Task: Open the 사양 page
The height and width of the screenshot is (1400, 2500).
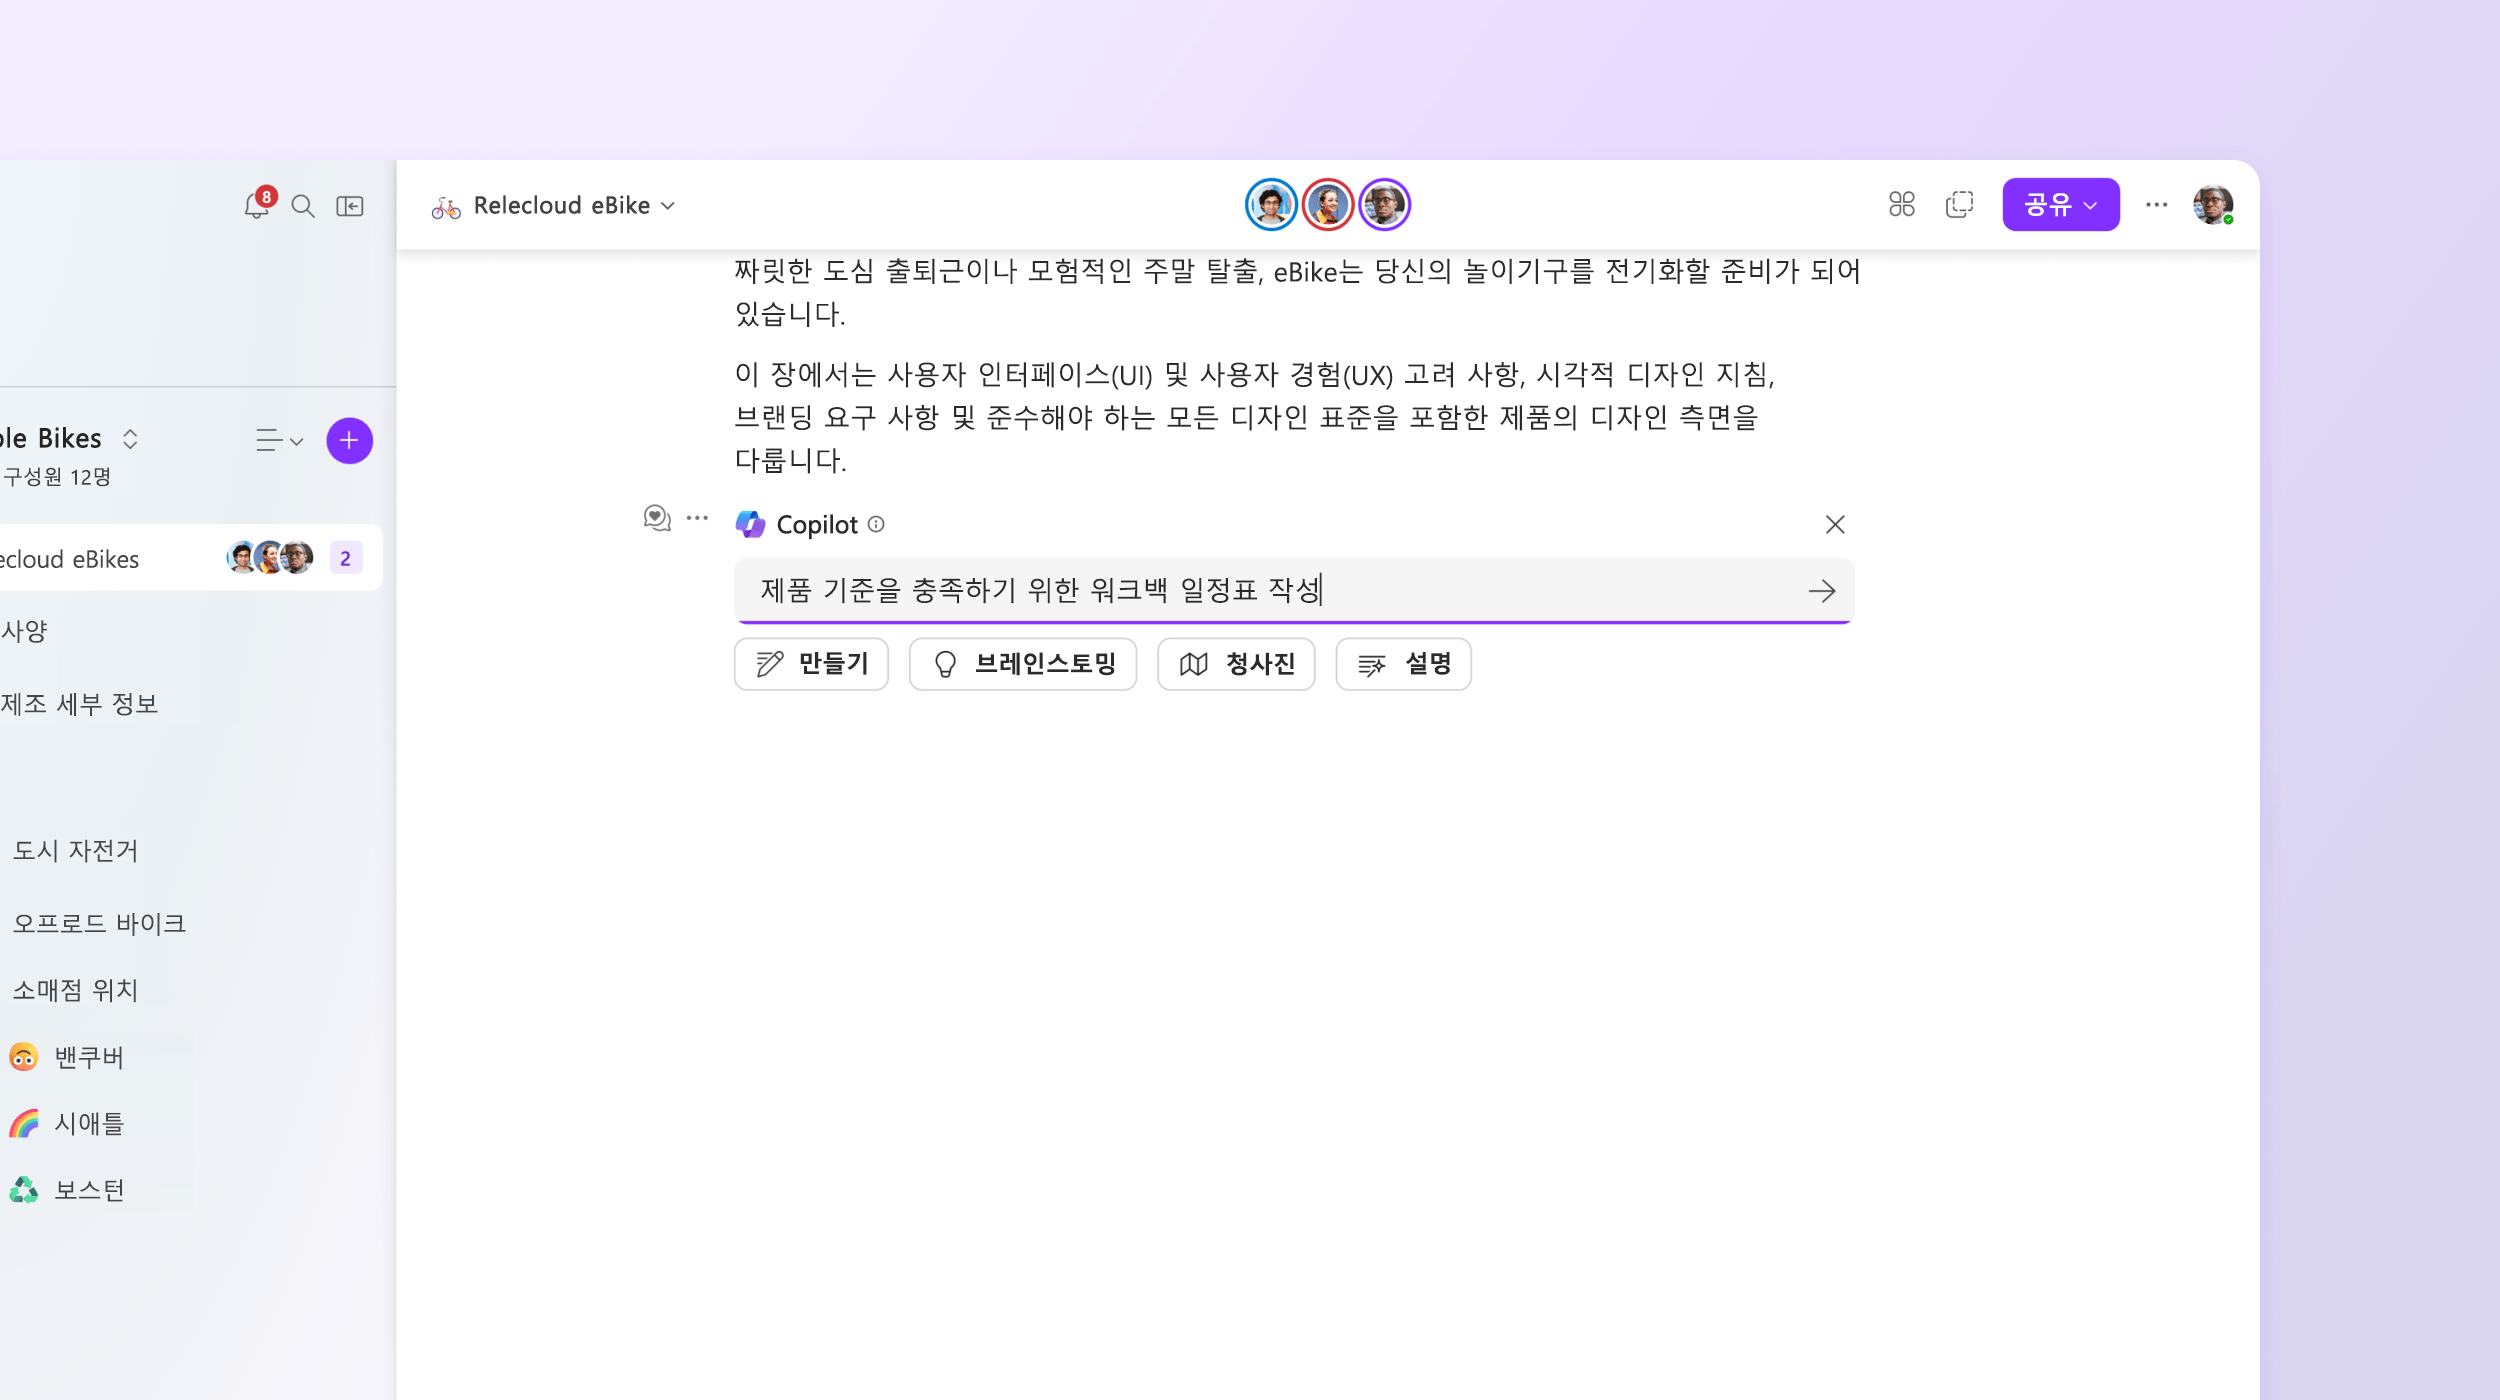Action: point(24,631)
